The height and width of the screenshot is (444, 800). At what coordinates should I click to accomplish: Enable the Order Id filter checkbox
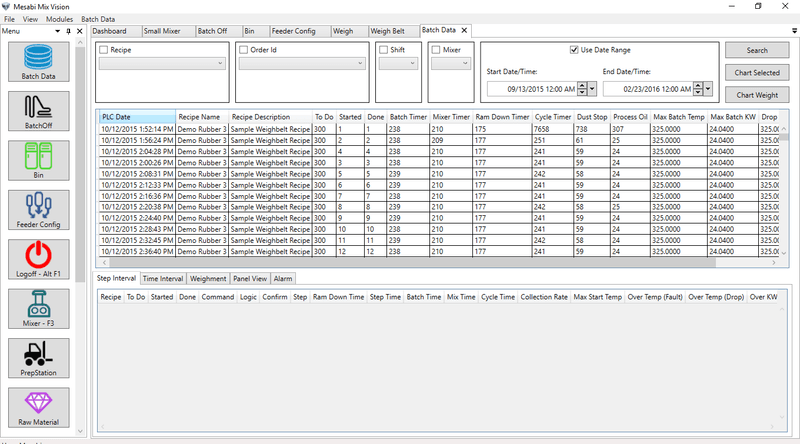pos(243,50)
